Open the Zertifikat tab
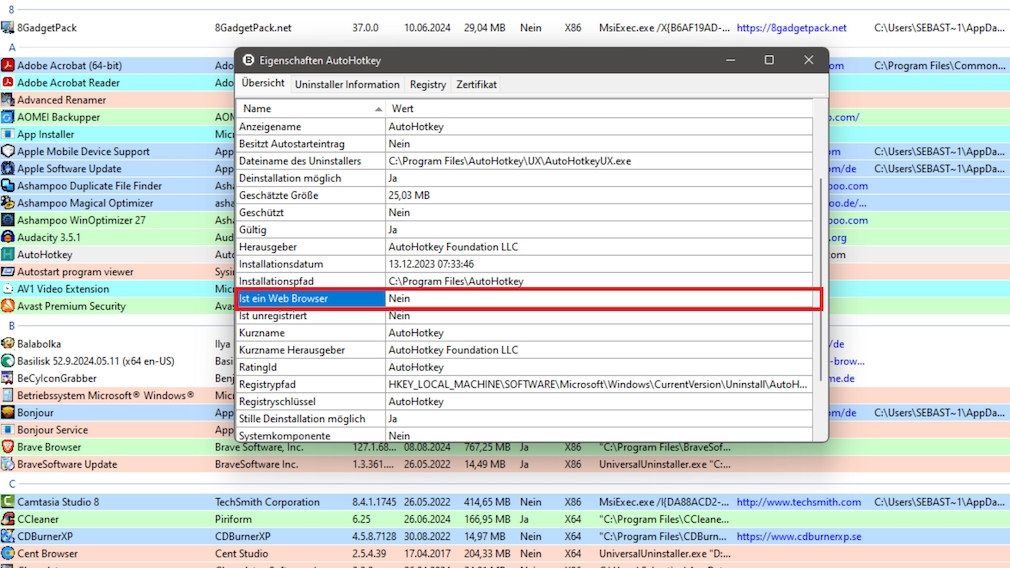The width and height of the screenshot is (1010, 568). click(477, 85)
